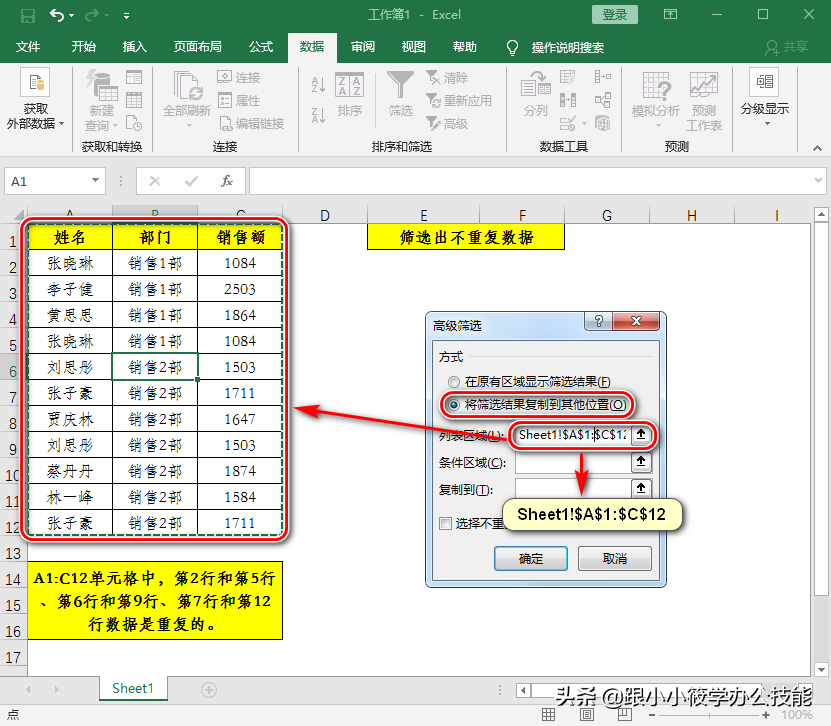Switch to the 帮助 ribbon tab
The image size is (831, 726).
point(465,47)
